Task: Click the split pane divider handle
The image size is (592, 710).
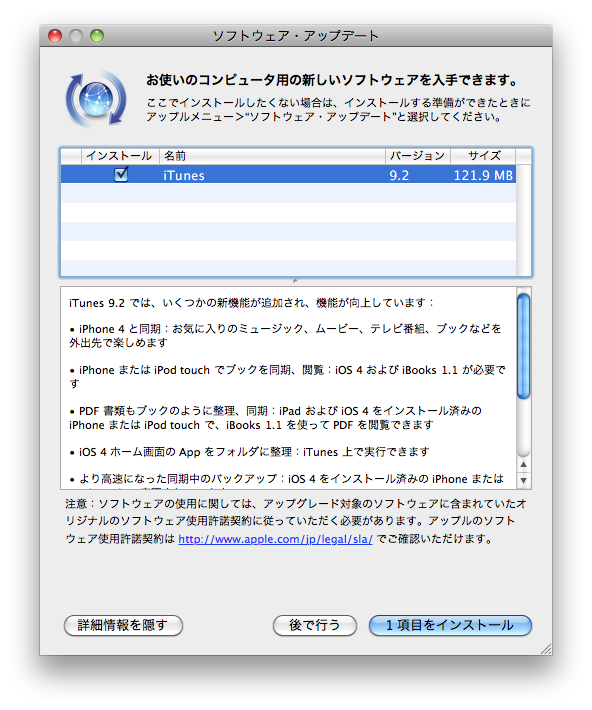Action: [295, 281]
